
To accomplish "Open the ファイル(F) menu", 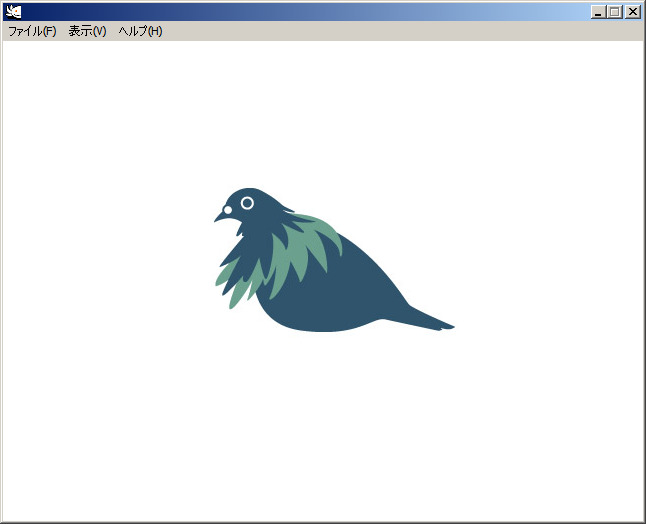I will (32, 31).
